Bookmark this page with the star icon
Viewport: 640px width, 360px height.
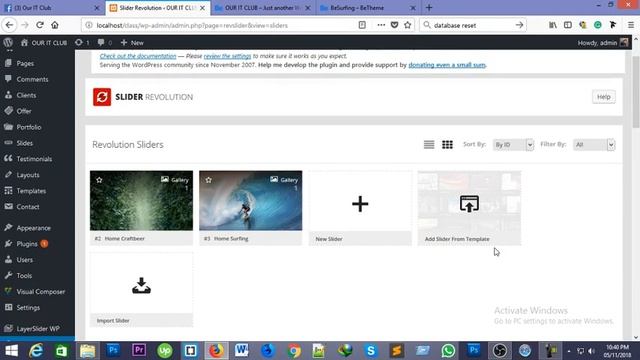[407, 25]
